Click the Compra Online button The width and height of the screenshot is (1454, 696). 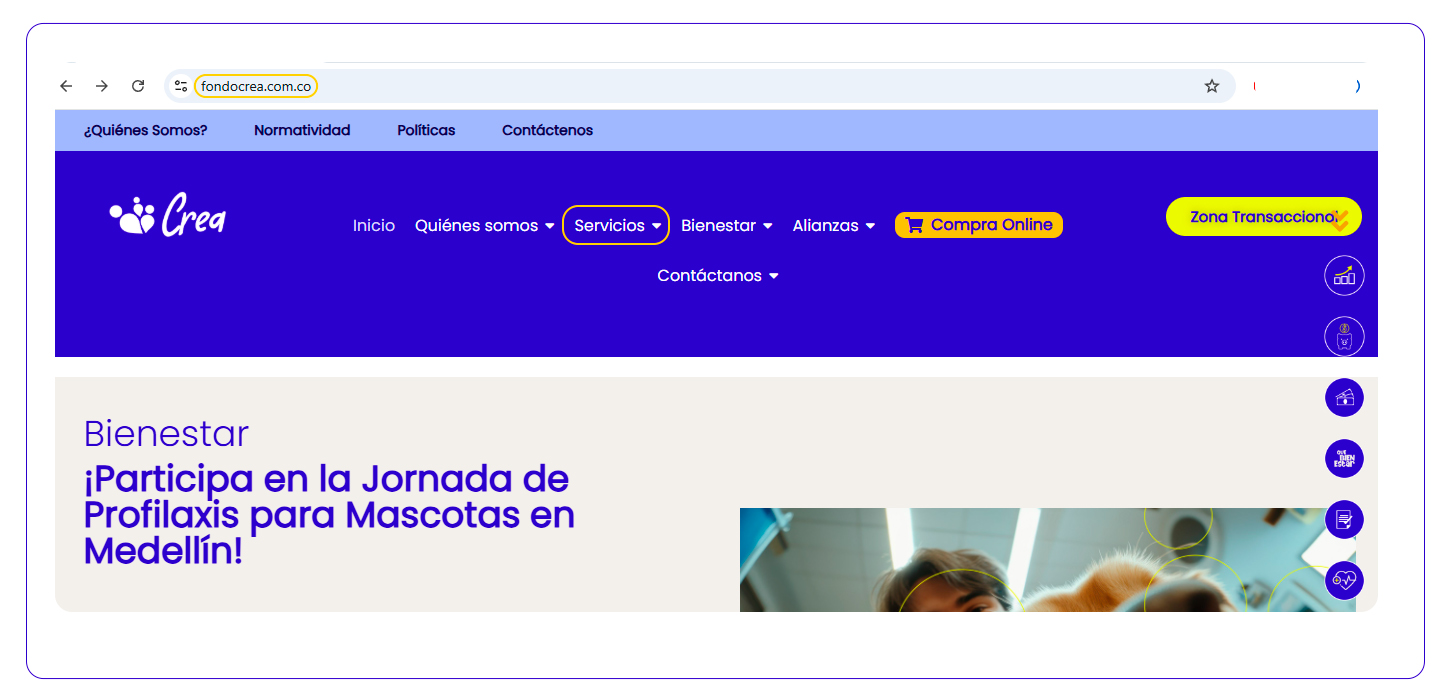[x=979, y=225]
